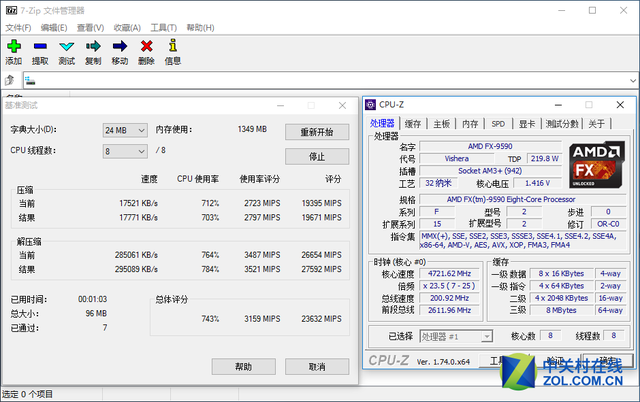Click the red Delete (删除) X icon

147,46
